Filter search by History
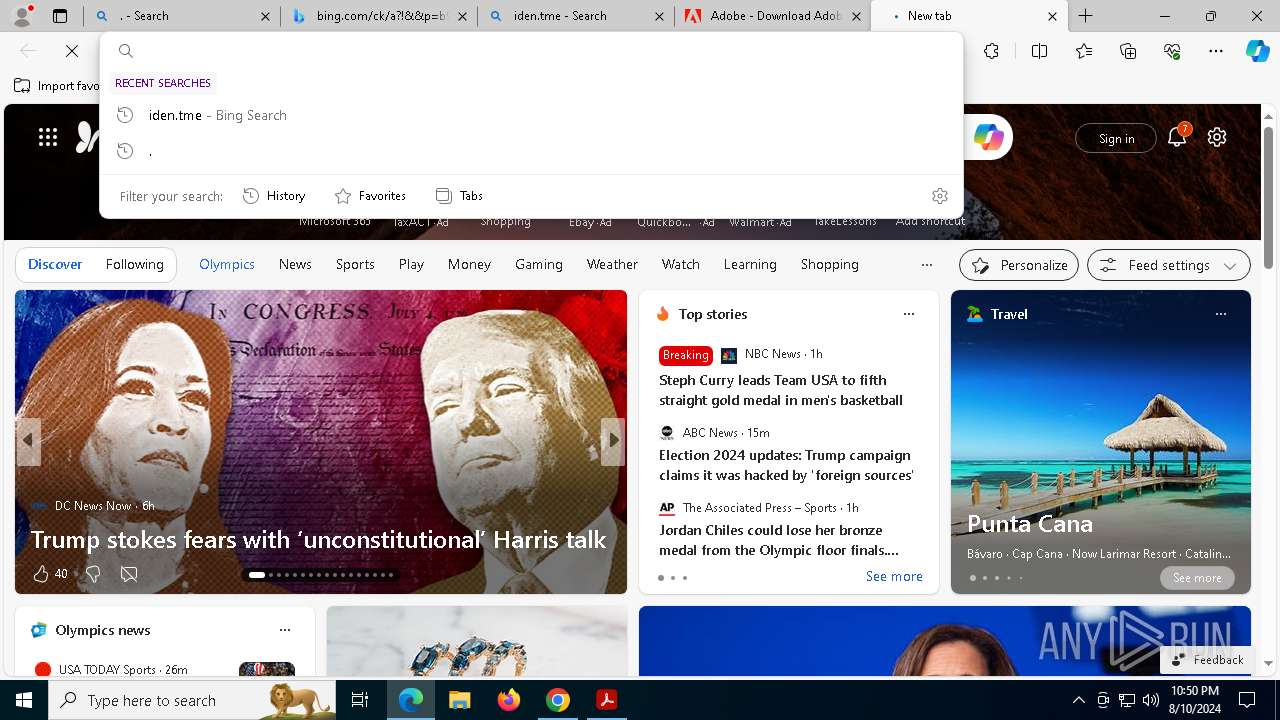This screenshot has height=720, width=1280. [274, 196]
